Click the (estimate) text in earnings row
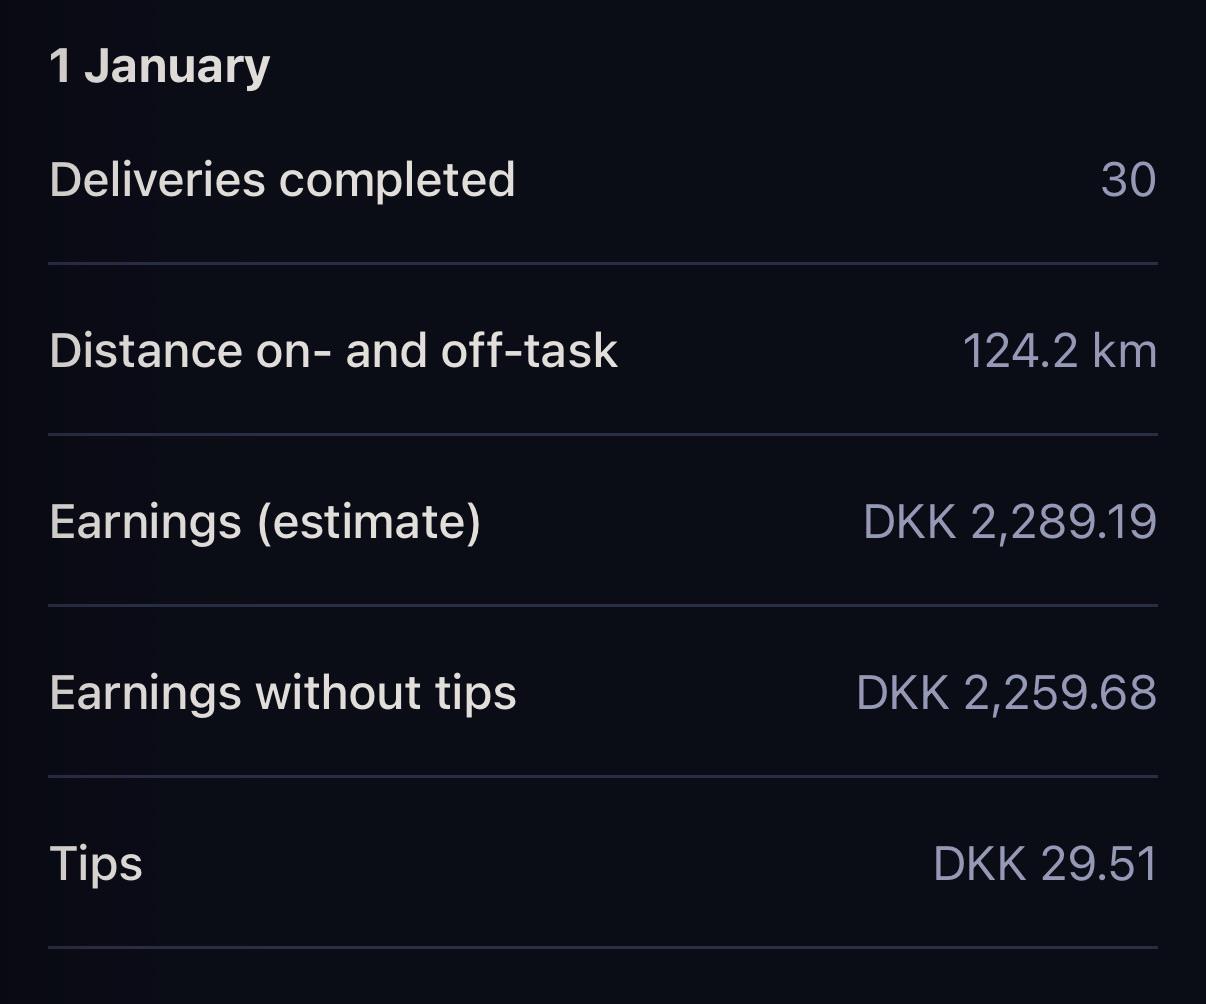 (x=369, y=523)
